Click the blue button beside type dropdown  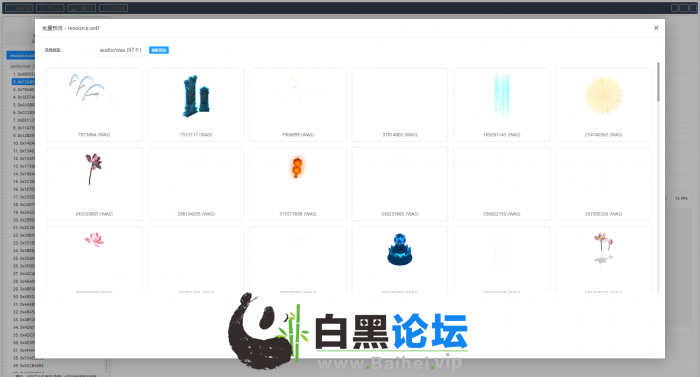pyautogui.click(x=159, y=50)
